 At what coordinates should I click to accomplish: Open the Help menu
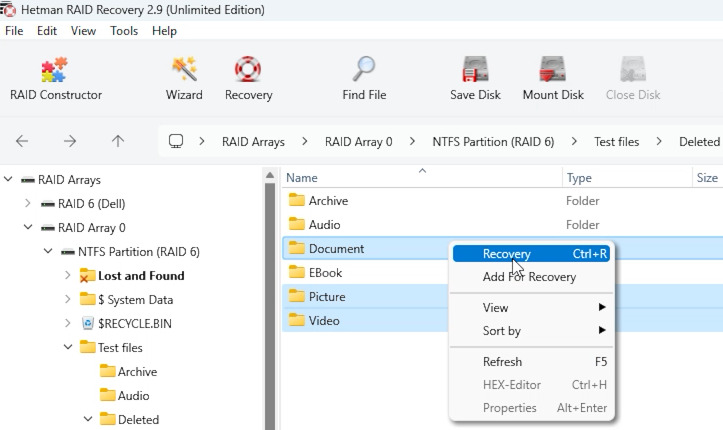click(164, 31)
